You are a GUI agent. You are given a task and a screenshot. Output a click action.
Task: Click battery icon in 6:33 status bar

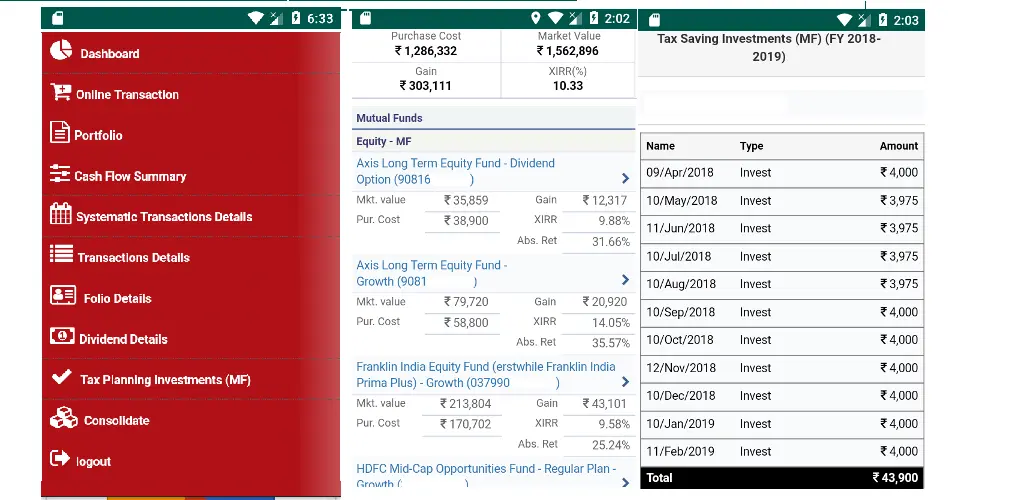pyautogui.click(x=296, y=18)
